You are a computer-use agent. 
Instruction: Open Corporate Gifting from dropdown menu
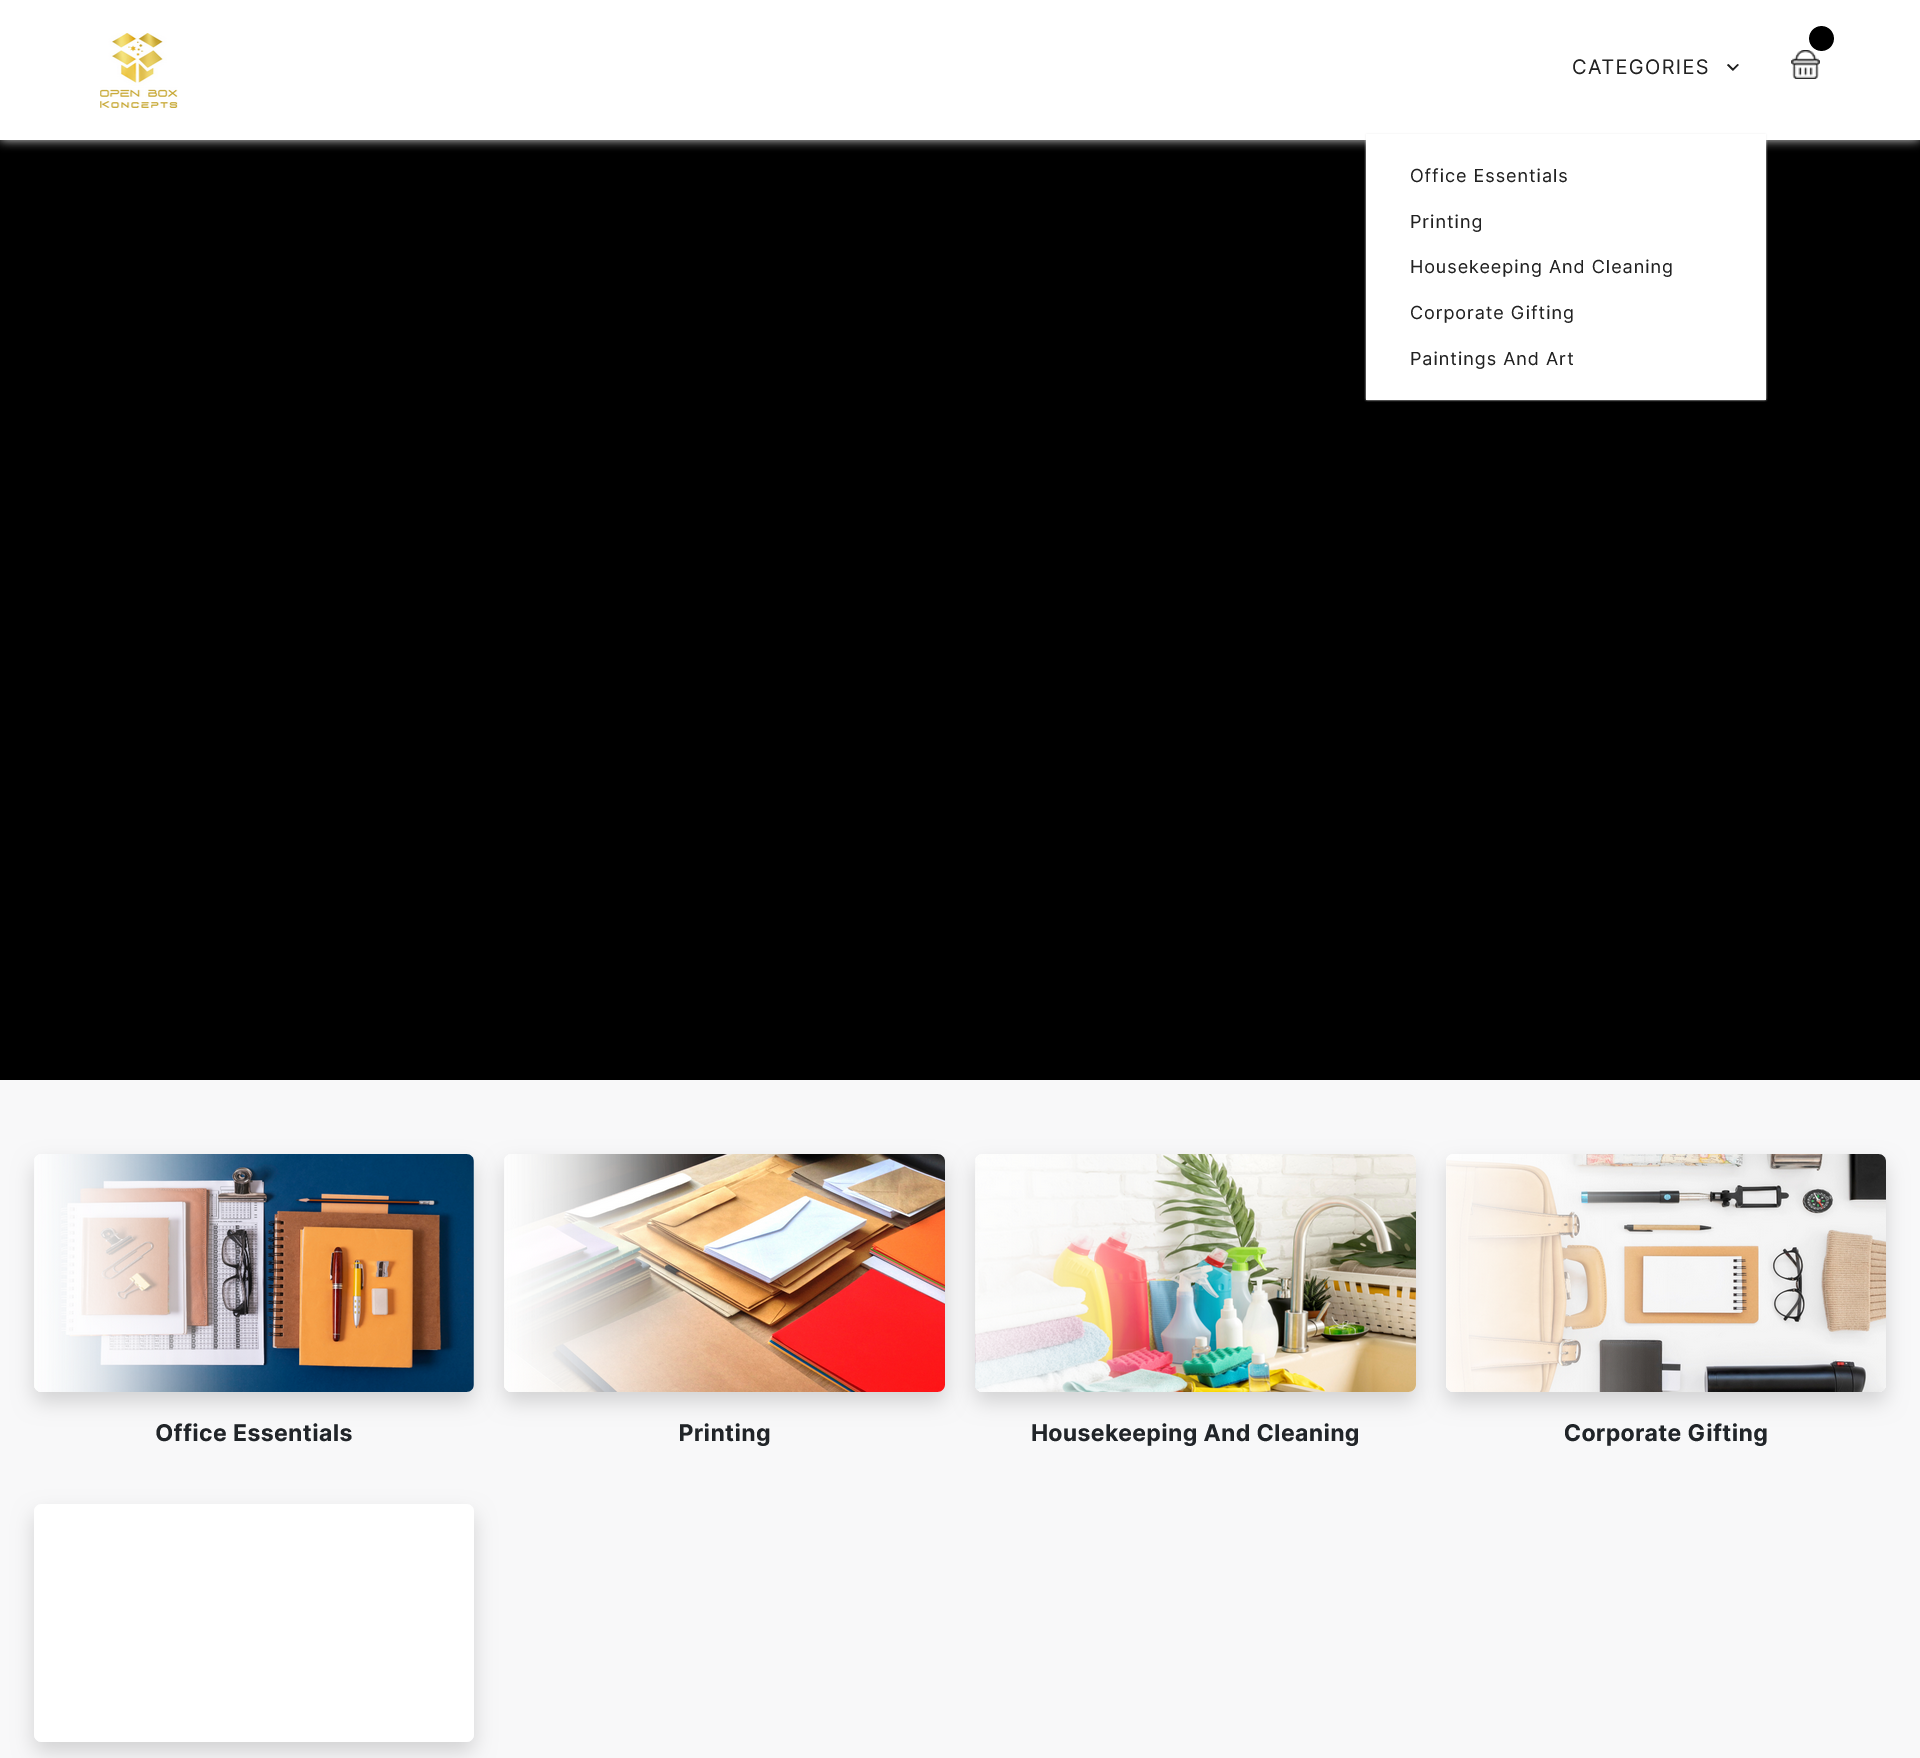tap(1491, 313)
